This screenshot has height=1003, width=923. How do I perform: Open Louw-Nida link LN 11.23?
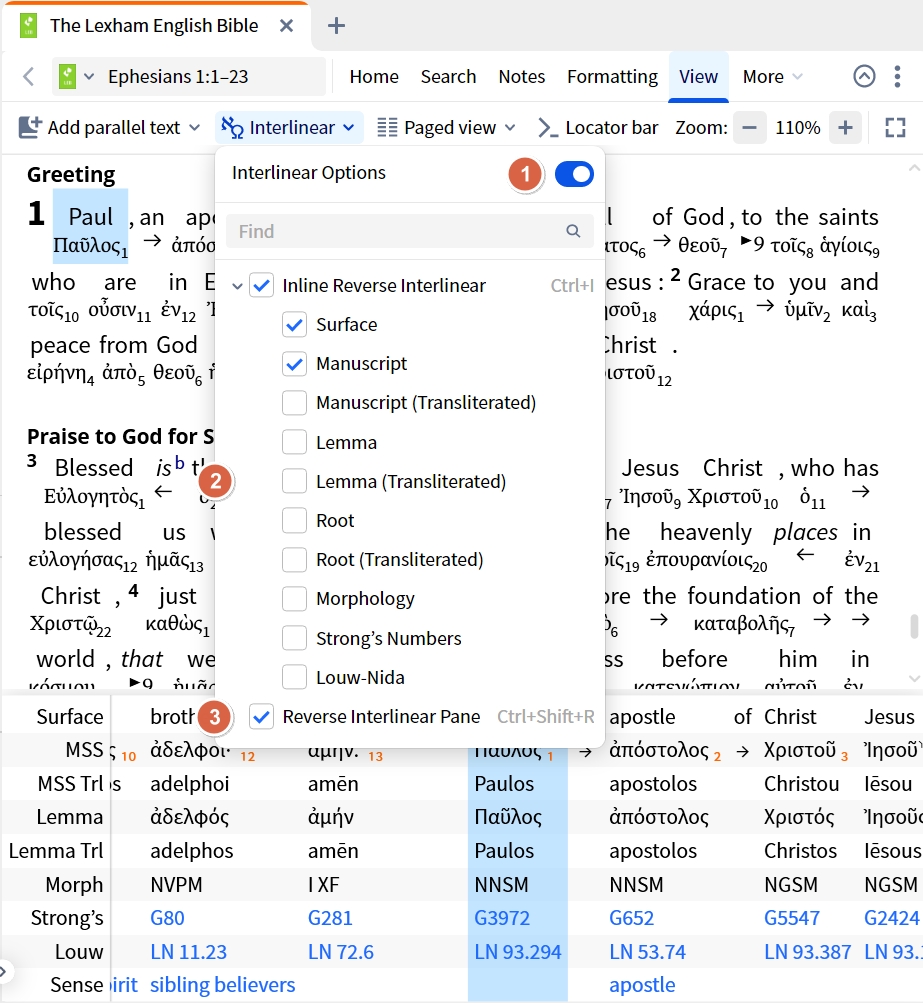[x=188, y=952]
